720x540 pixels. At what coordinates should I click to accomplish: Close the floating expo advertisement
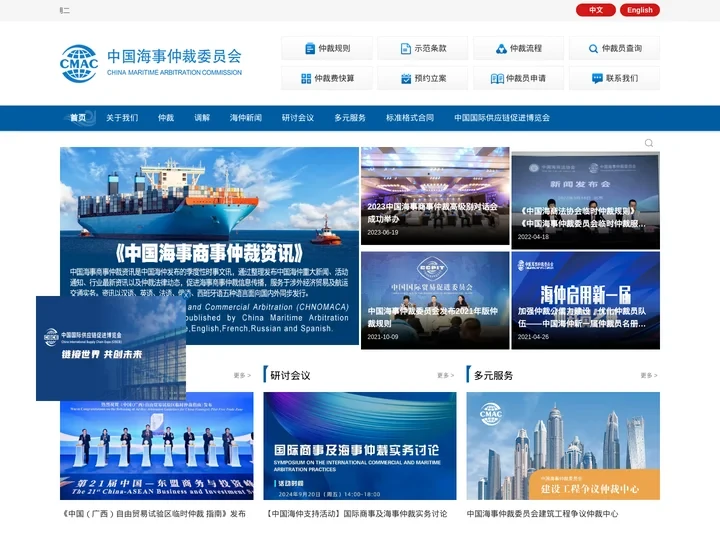click(x=185, y=296)
